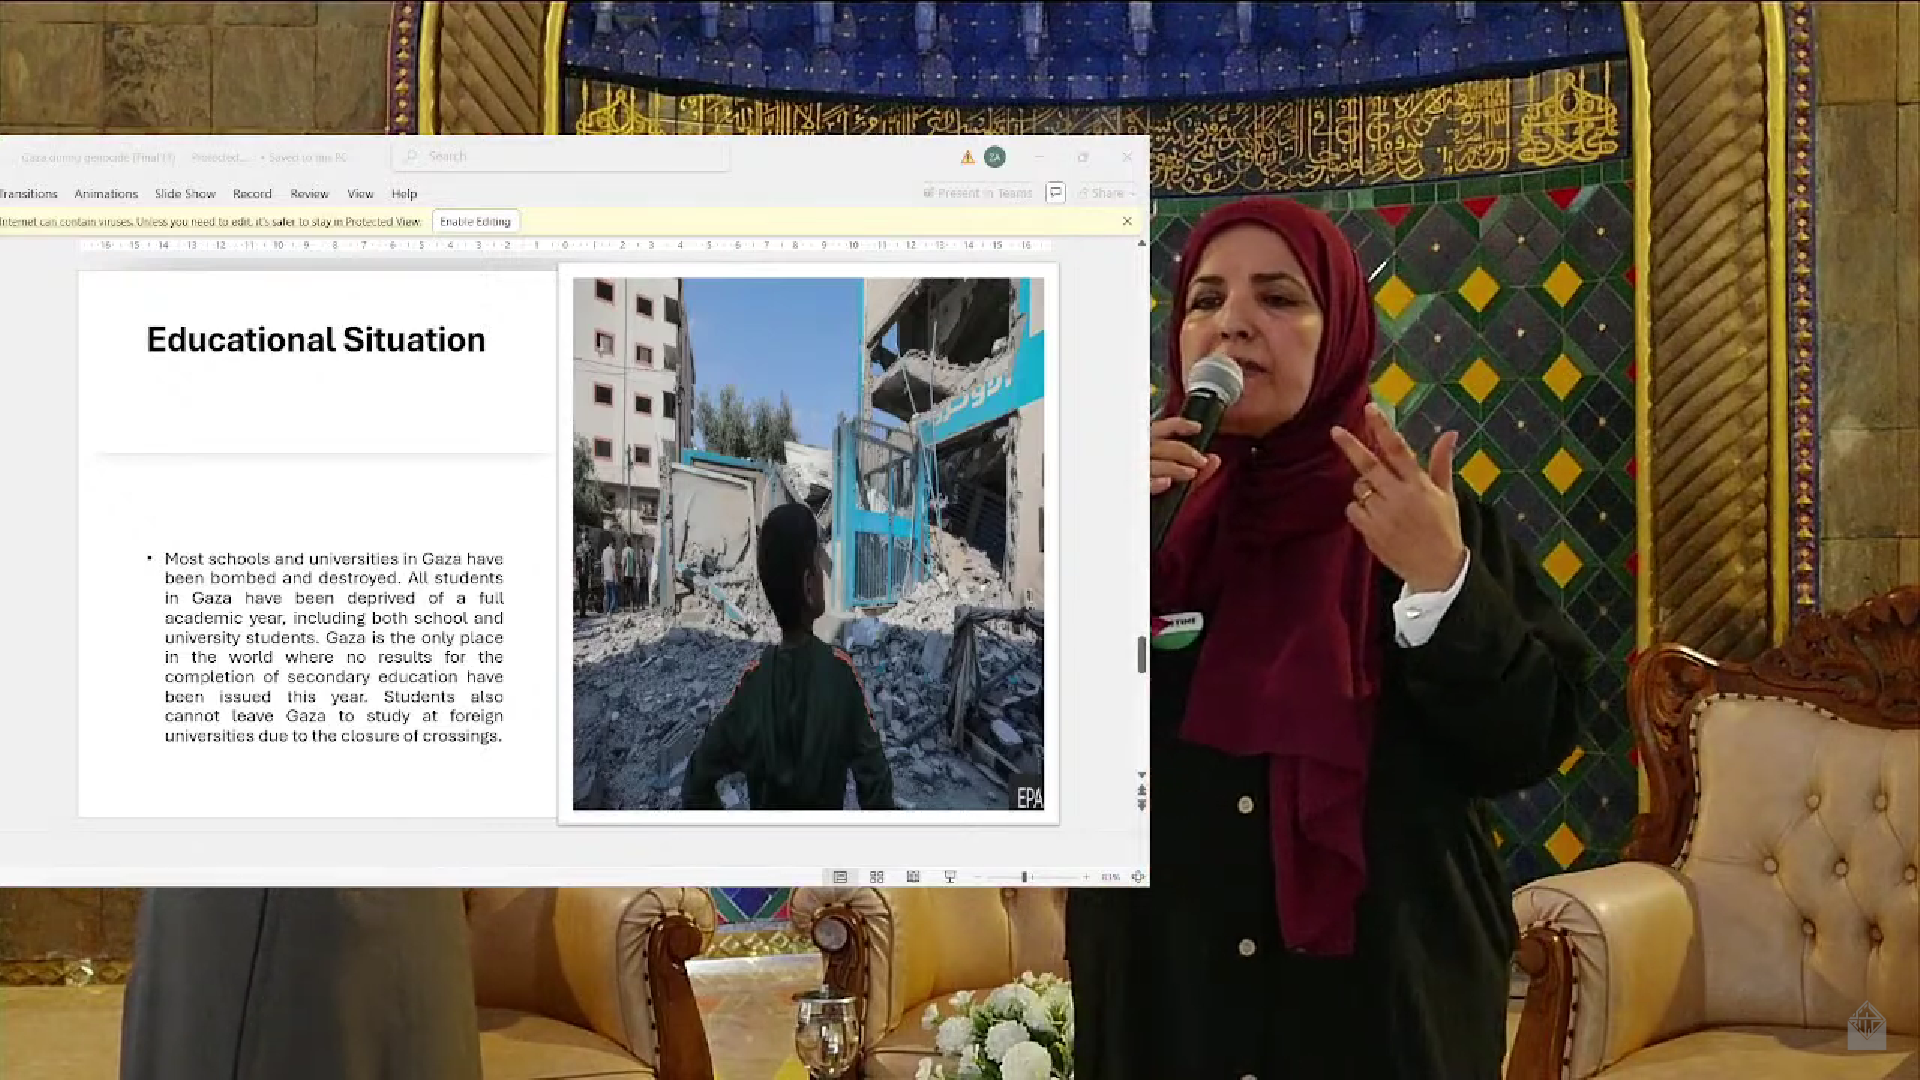Open the Animations tab

coord(106,194)
